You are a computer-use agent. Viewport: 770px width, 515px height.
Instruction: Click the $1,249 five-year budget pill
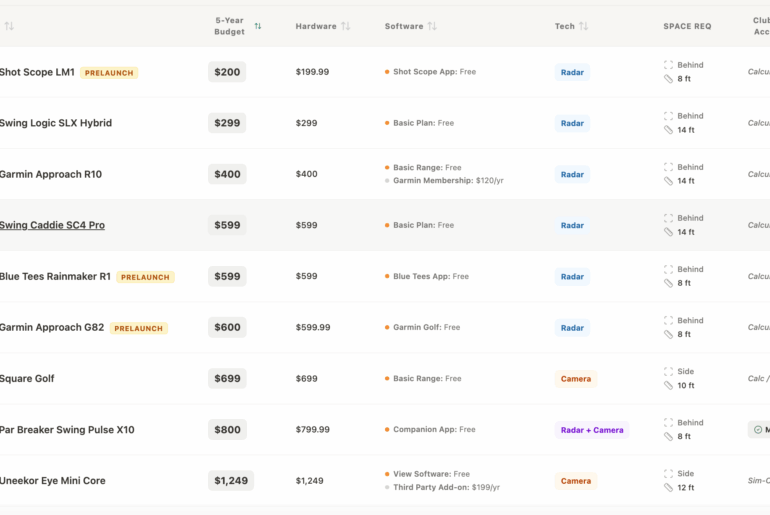231,481
